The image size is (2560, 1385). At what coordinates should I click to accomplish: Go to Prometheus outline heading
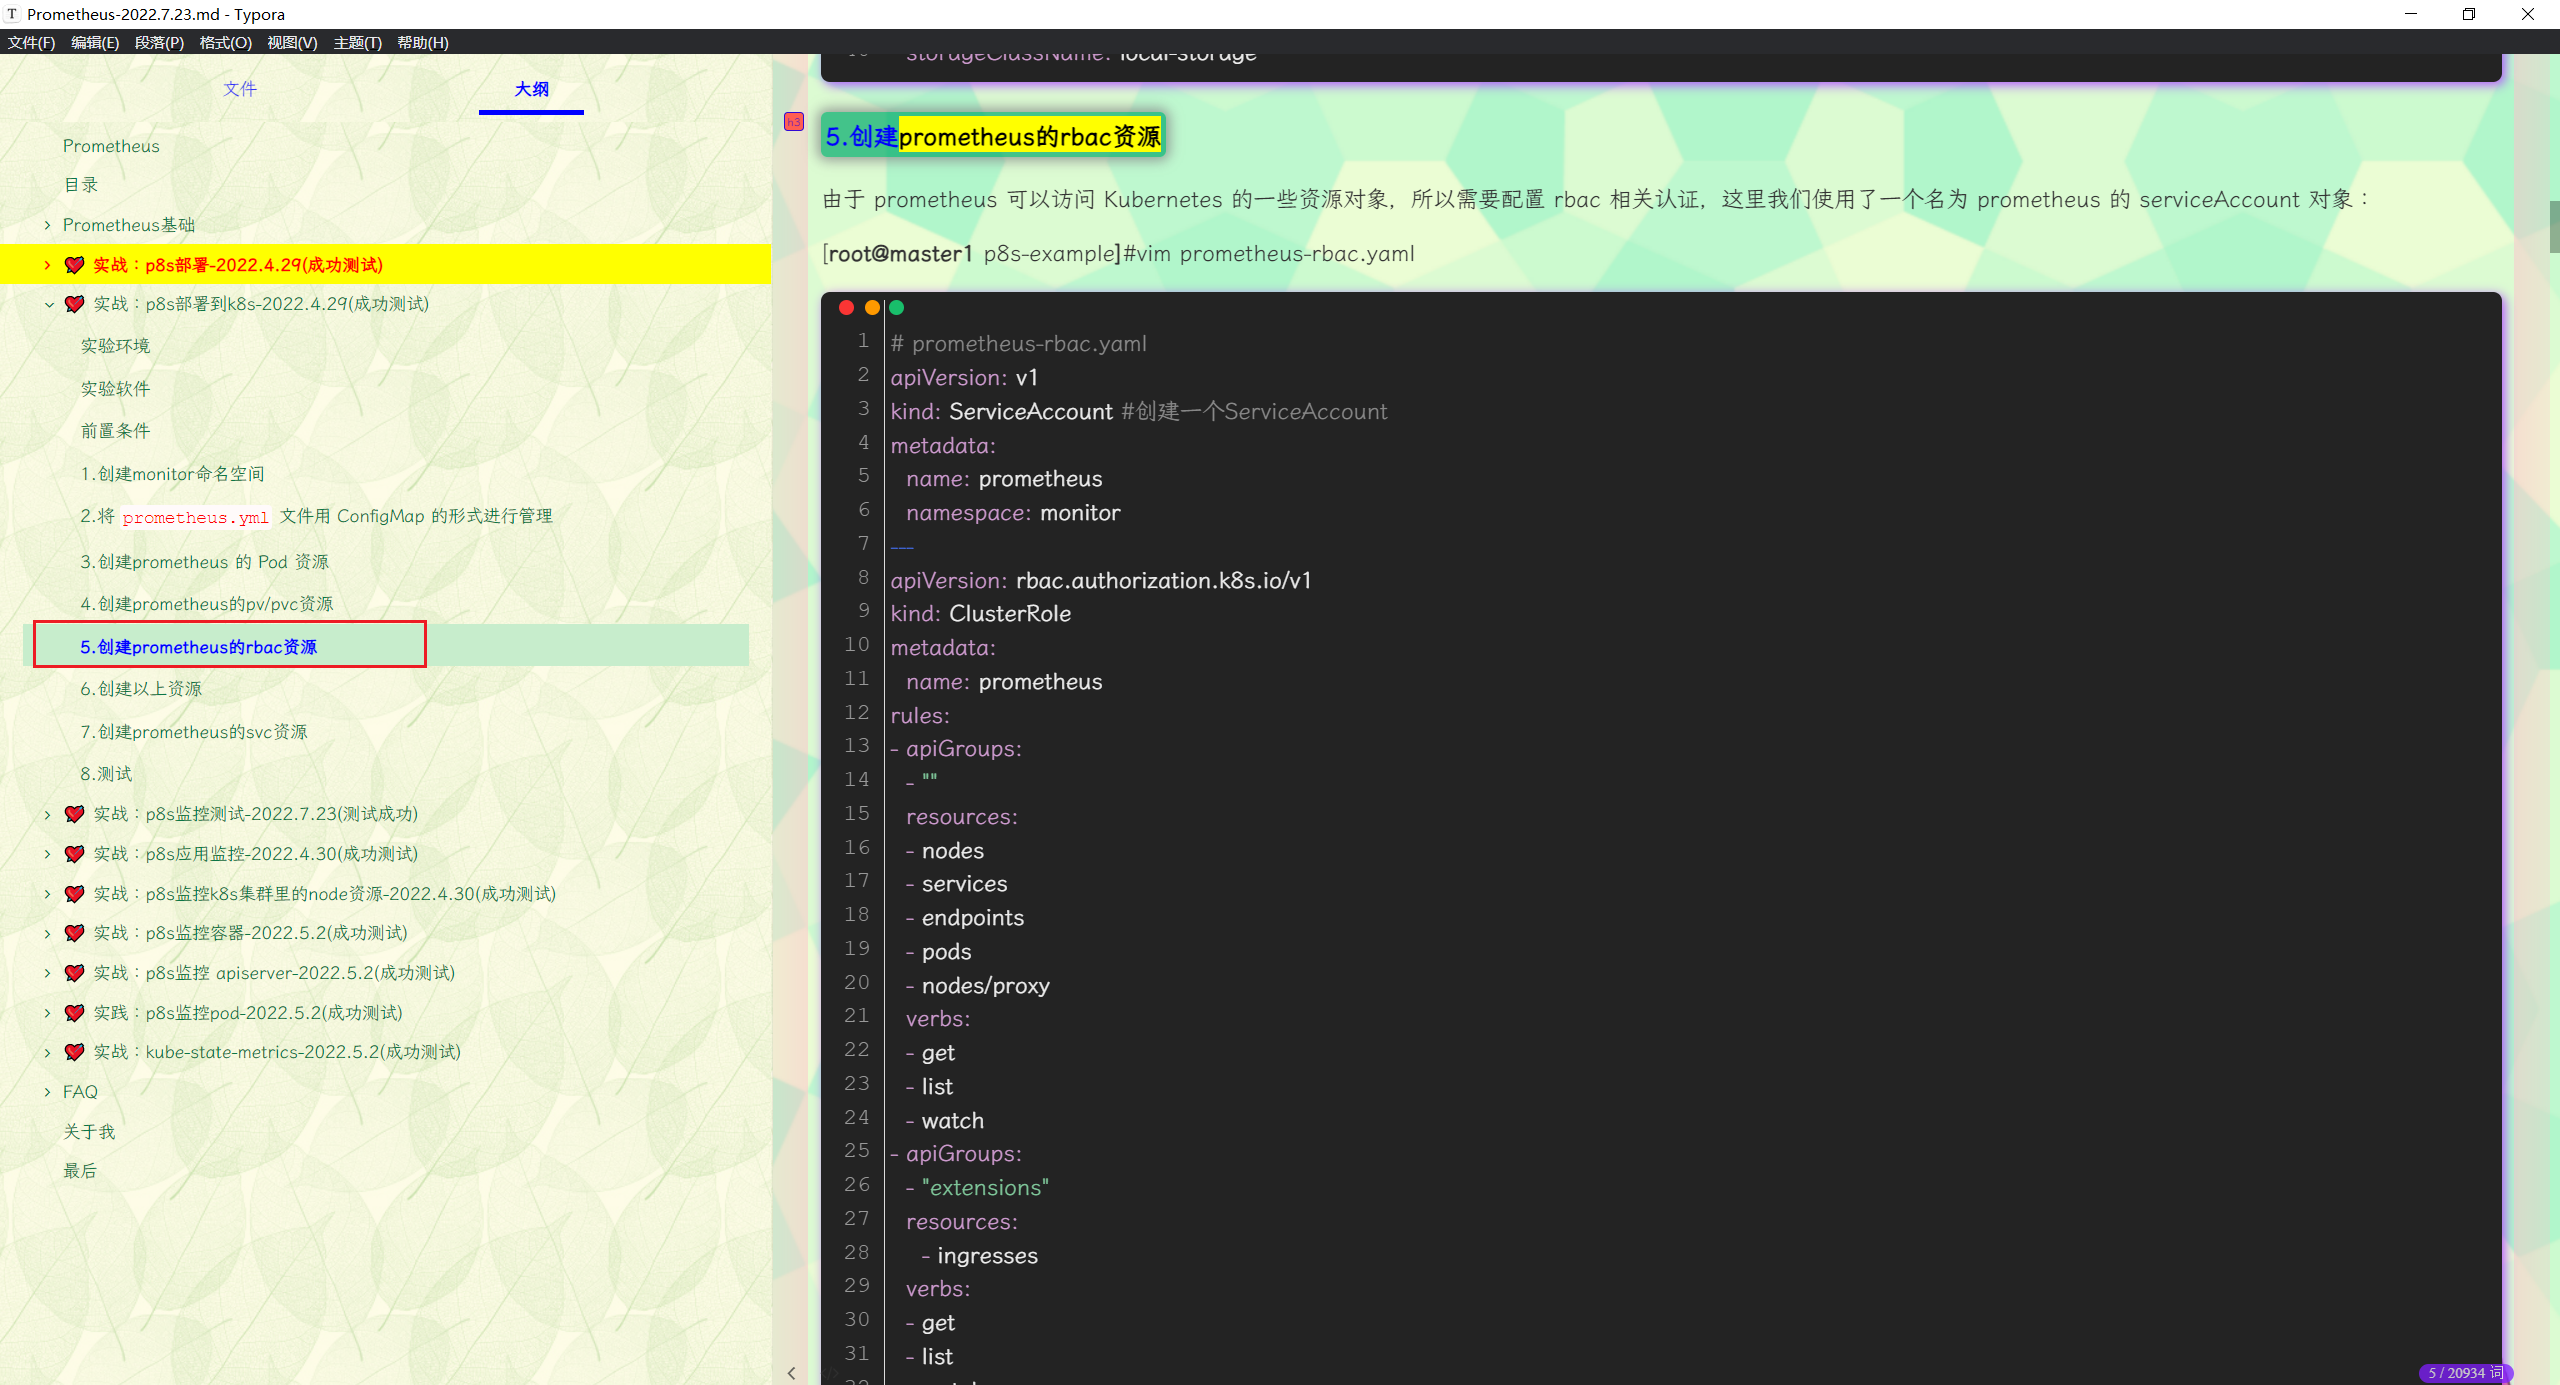point(111,146)
